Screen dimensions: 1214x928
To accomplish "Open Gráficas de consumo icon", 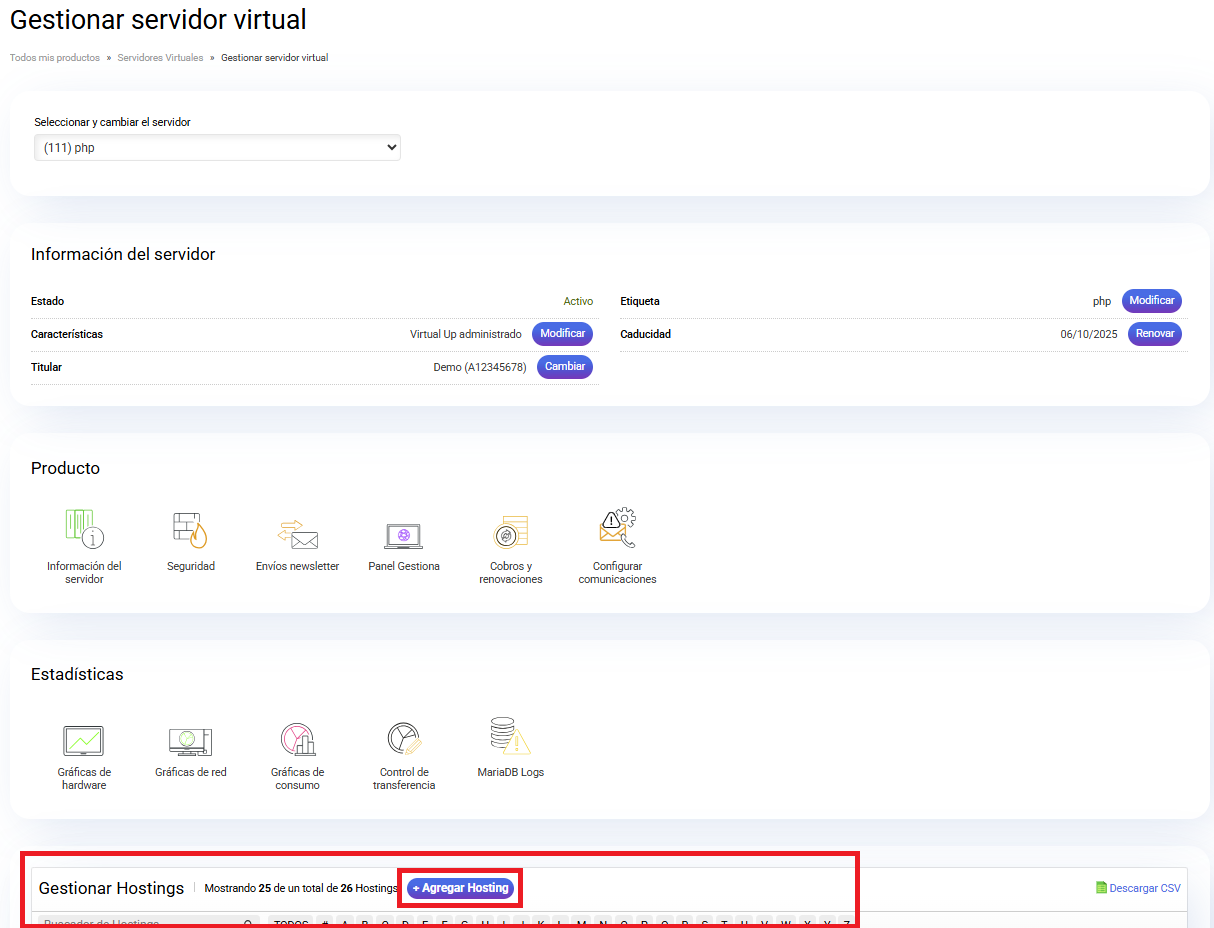I will 297,740.
